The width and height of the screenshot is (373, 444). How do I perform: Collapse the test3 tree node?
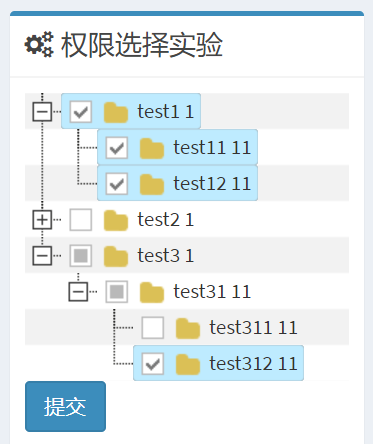42,256
